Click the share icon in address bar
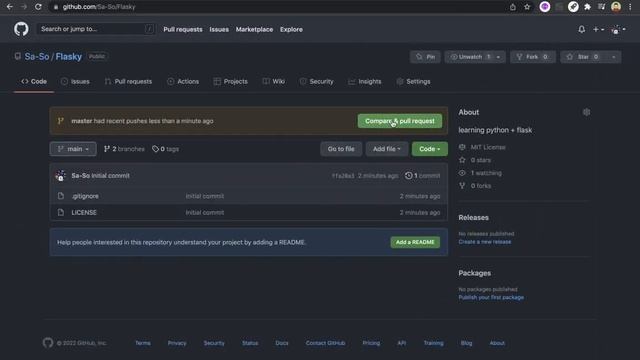This screenshot has height=360, width=640. (513, 7)
